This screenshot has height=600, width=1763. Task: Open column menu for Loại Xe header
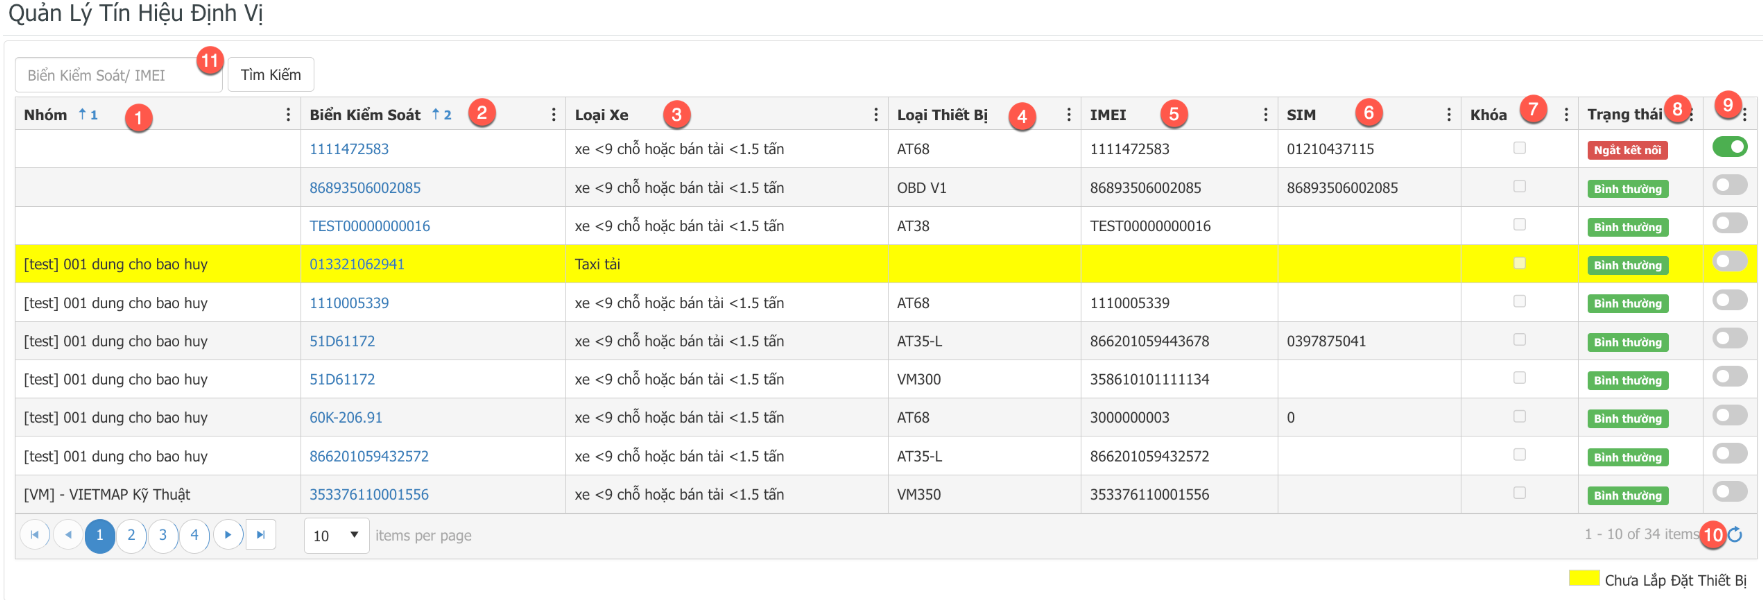point(876,115)
